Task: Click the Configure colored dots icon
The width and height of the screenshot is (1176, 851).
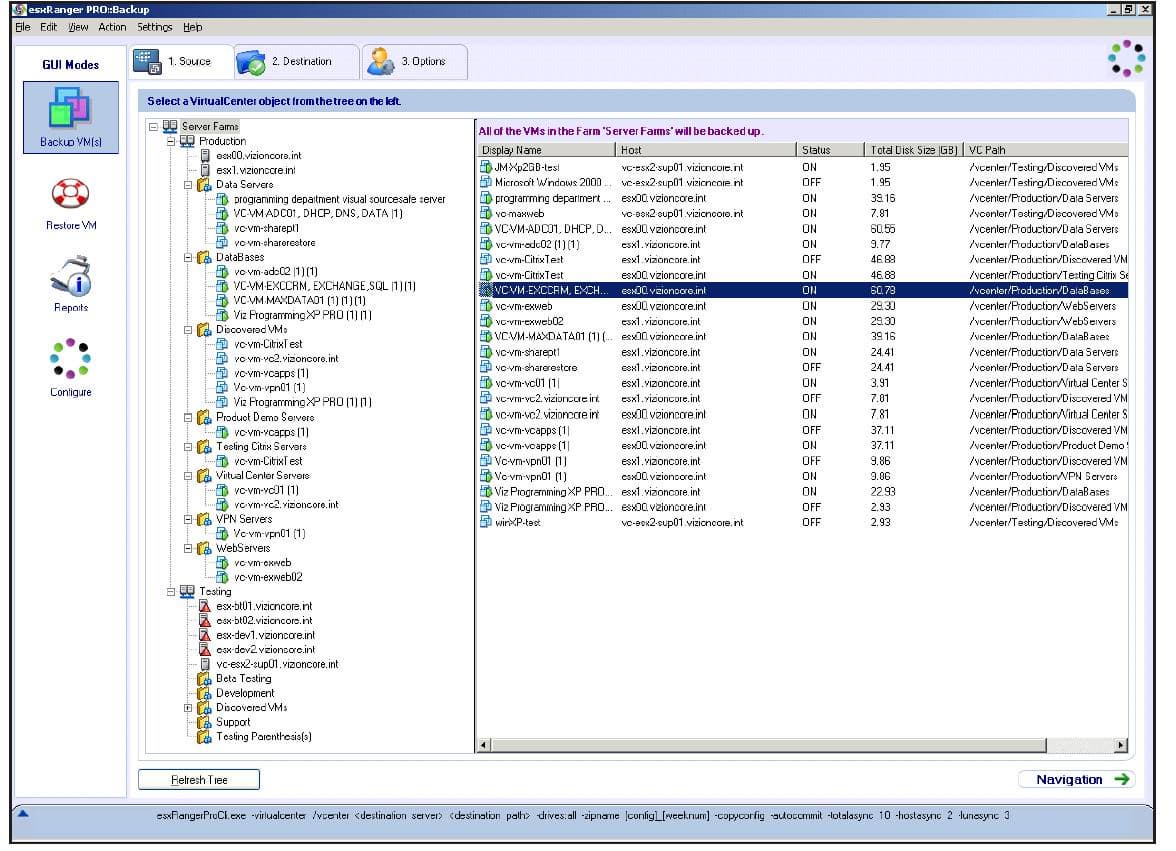Action: point(70,359)
